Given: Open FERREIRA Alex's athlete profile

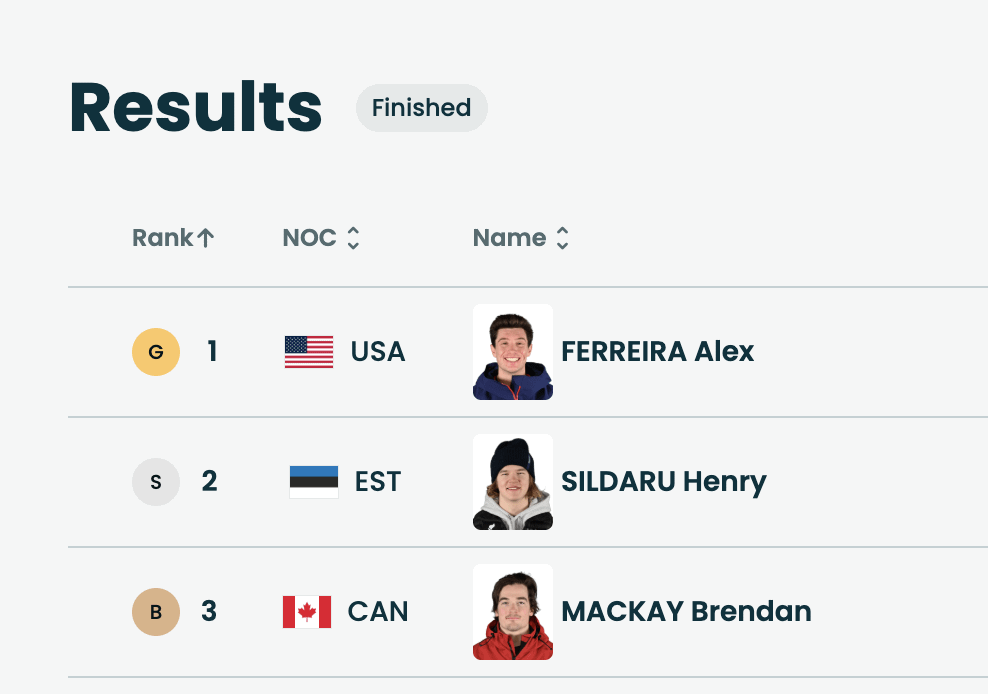Looking at the screenshot, I should click(x=657, y=352).
